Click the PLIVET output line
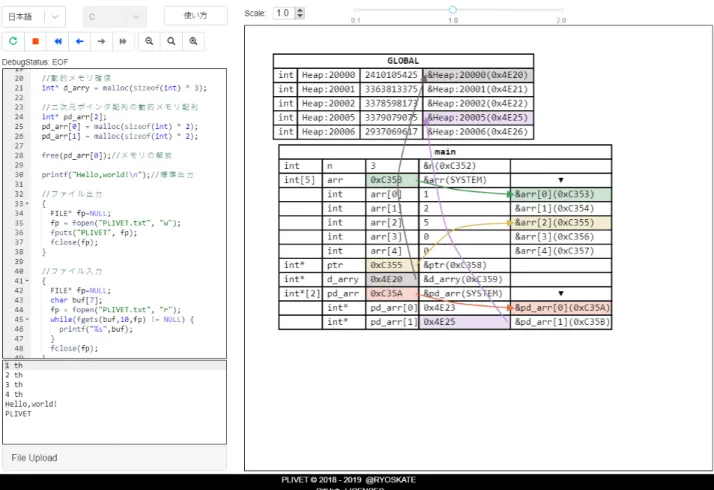This screenshot has height=490, width=714. [x=18, y=413]
